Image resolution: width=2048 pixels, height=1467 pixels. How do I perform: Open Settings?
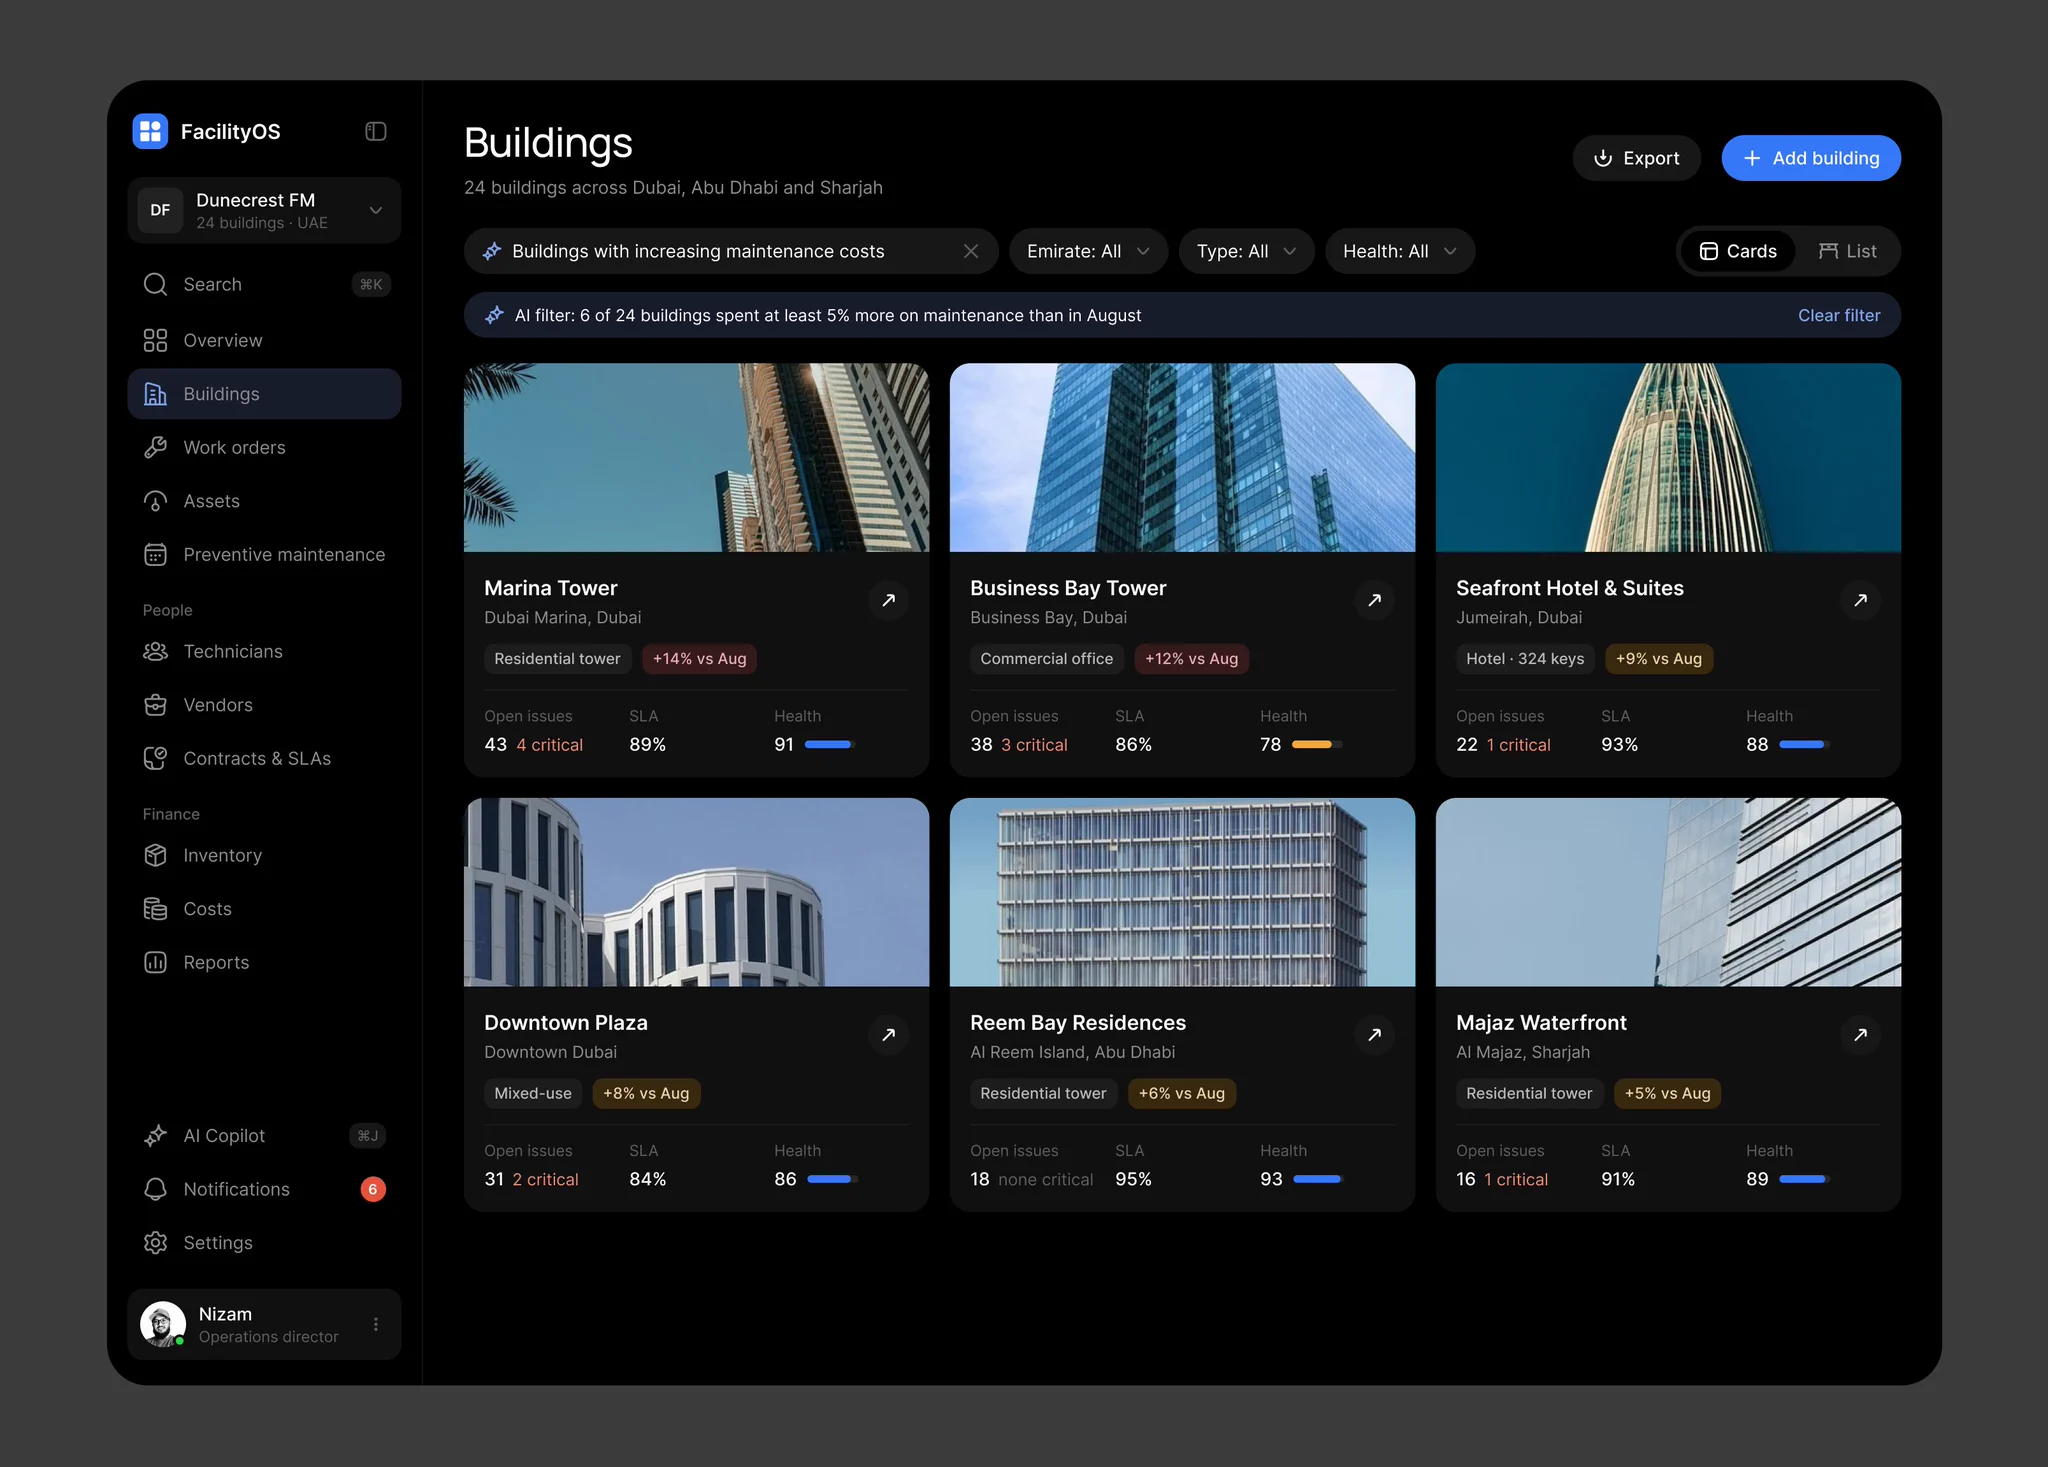[264, 1243]
